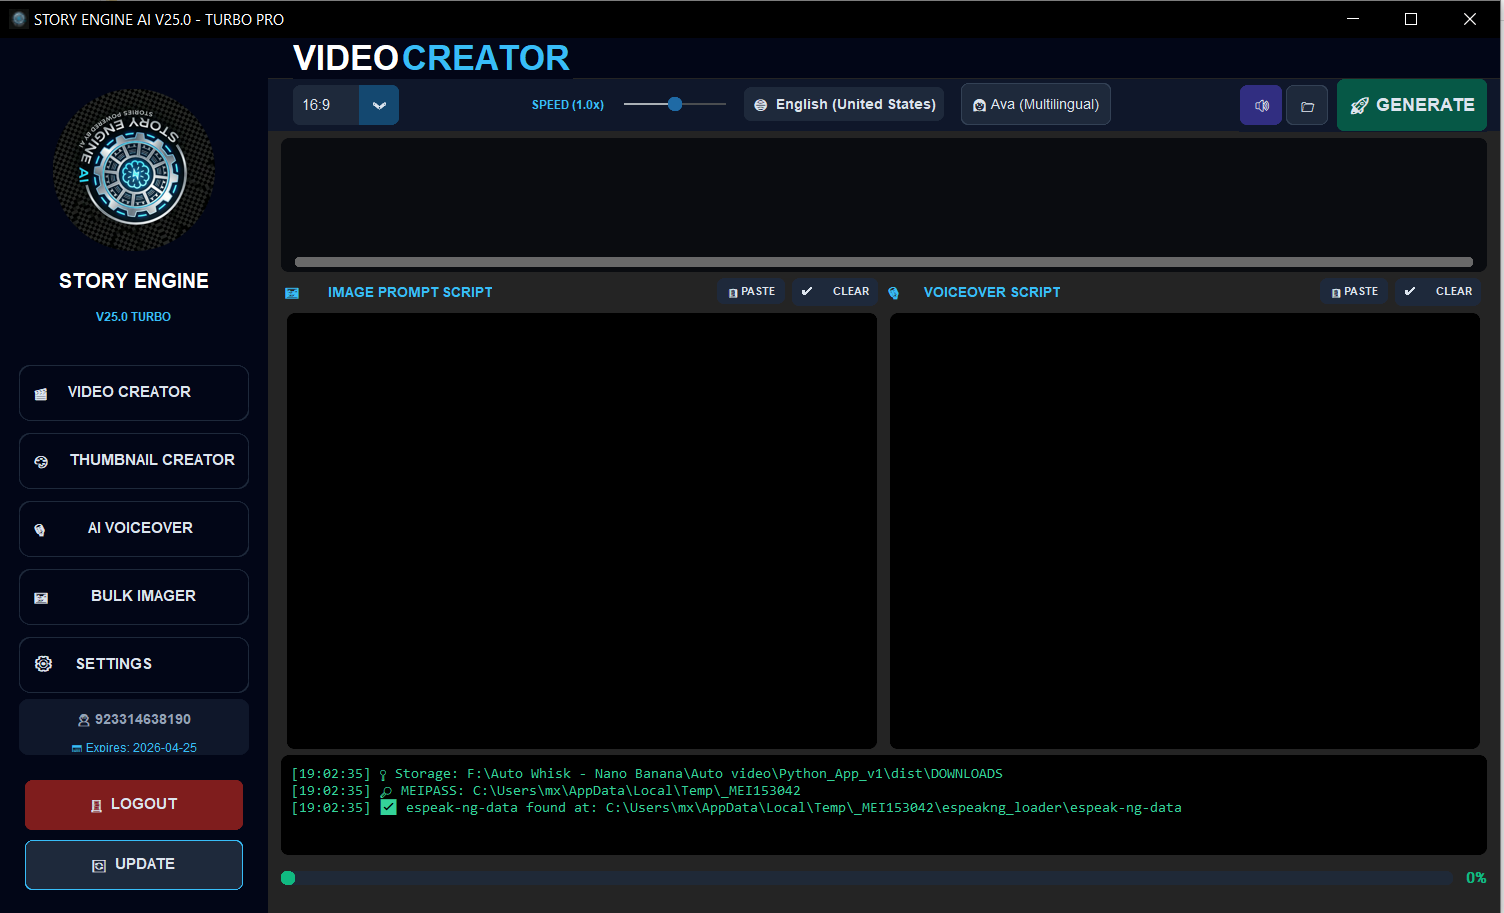1504x913 pixels.
Task: Click the rocket icon on Generate
Action: (1360, 104)
